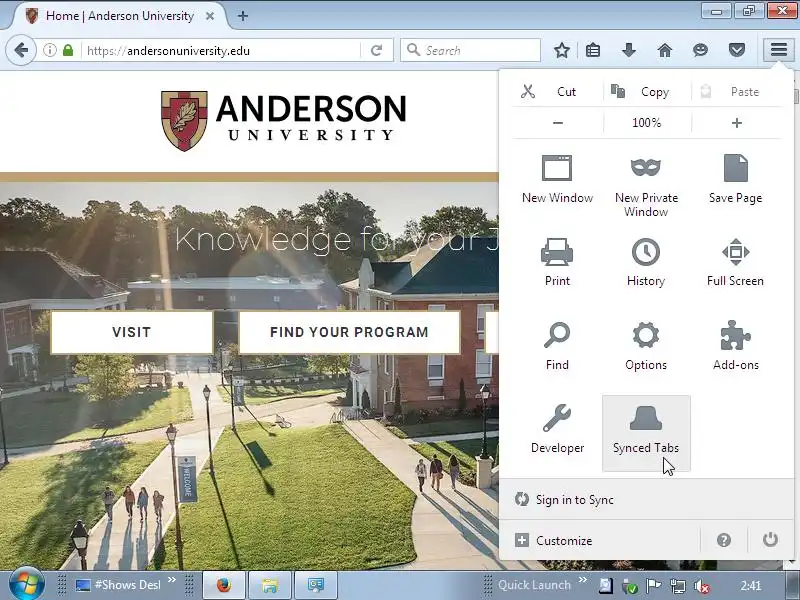Click the Action Center flag tray icon

point(654,586)
